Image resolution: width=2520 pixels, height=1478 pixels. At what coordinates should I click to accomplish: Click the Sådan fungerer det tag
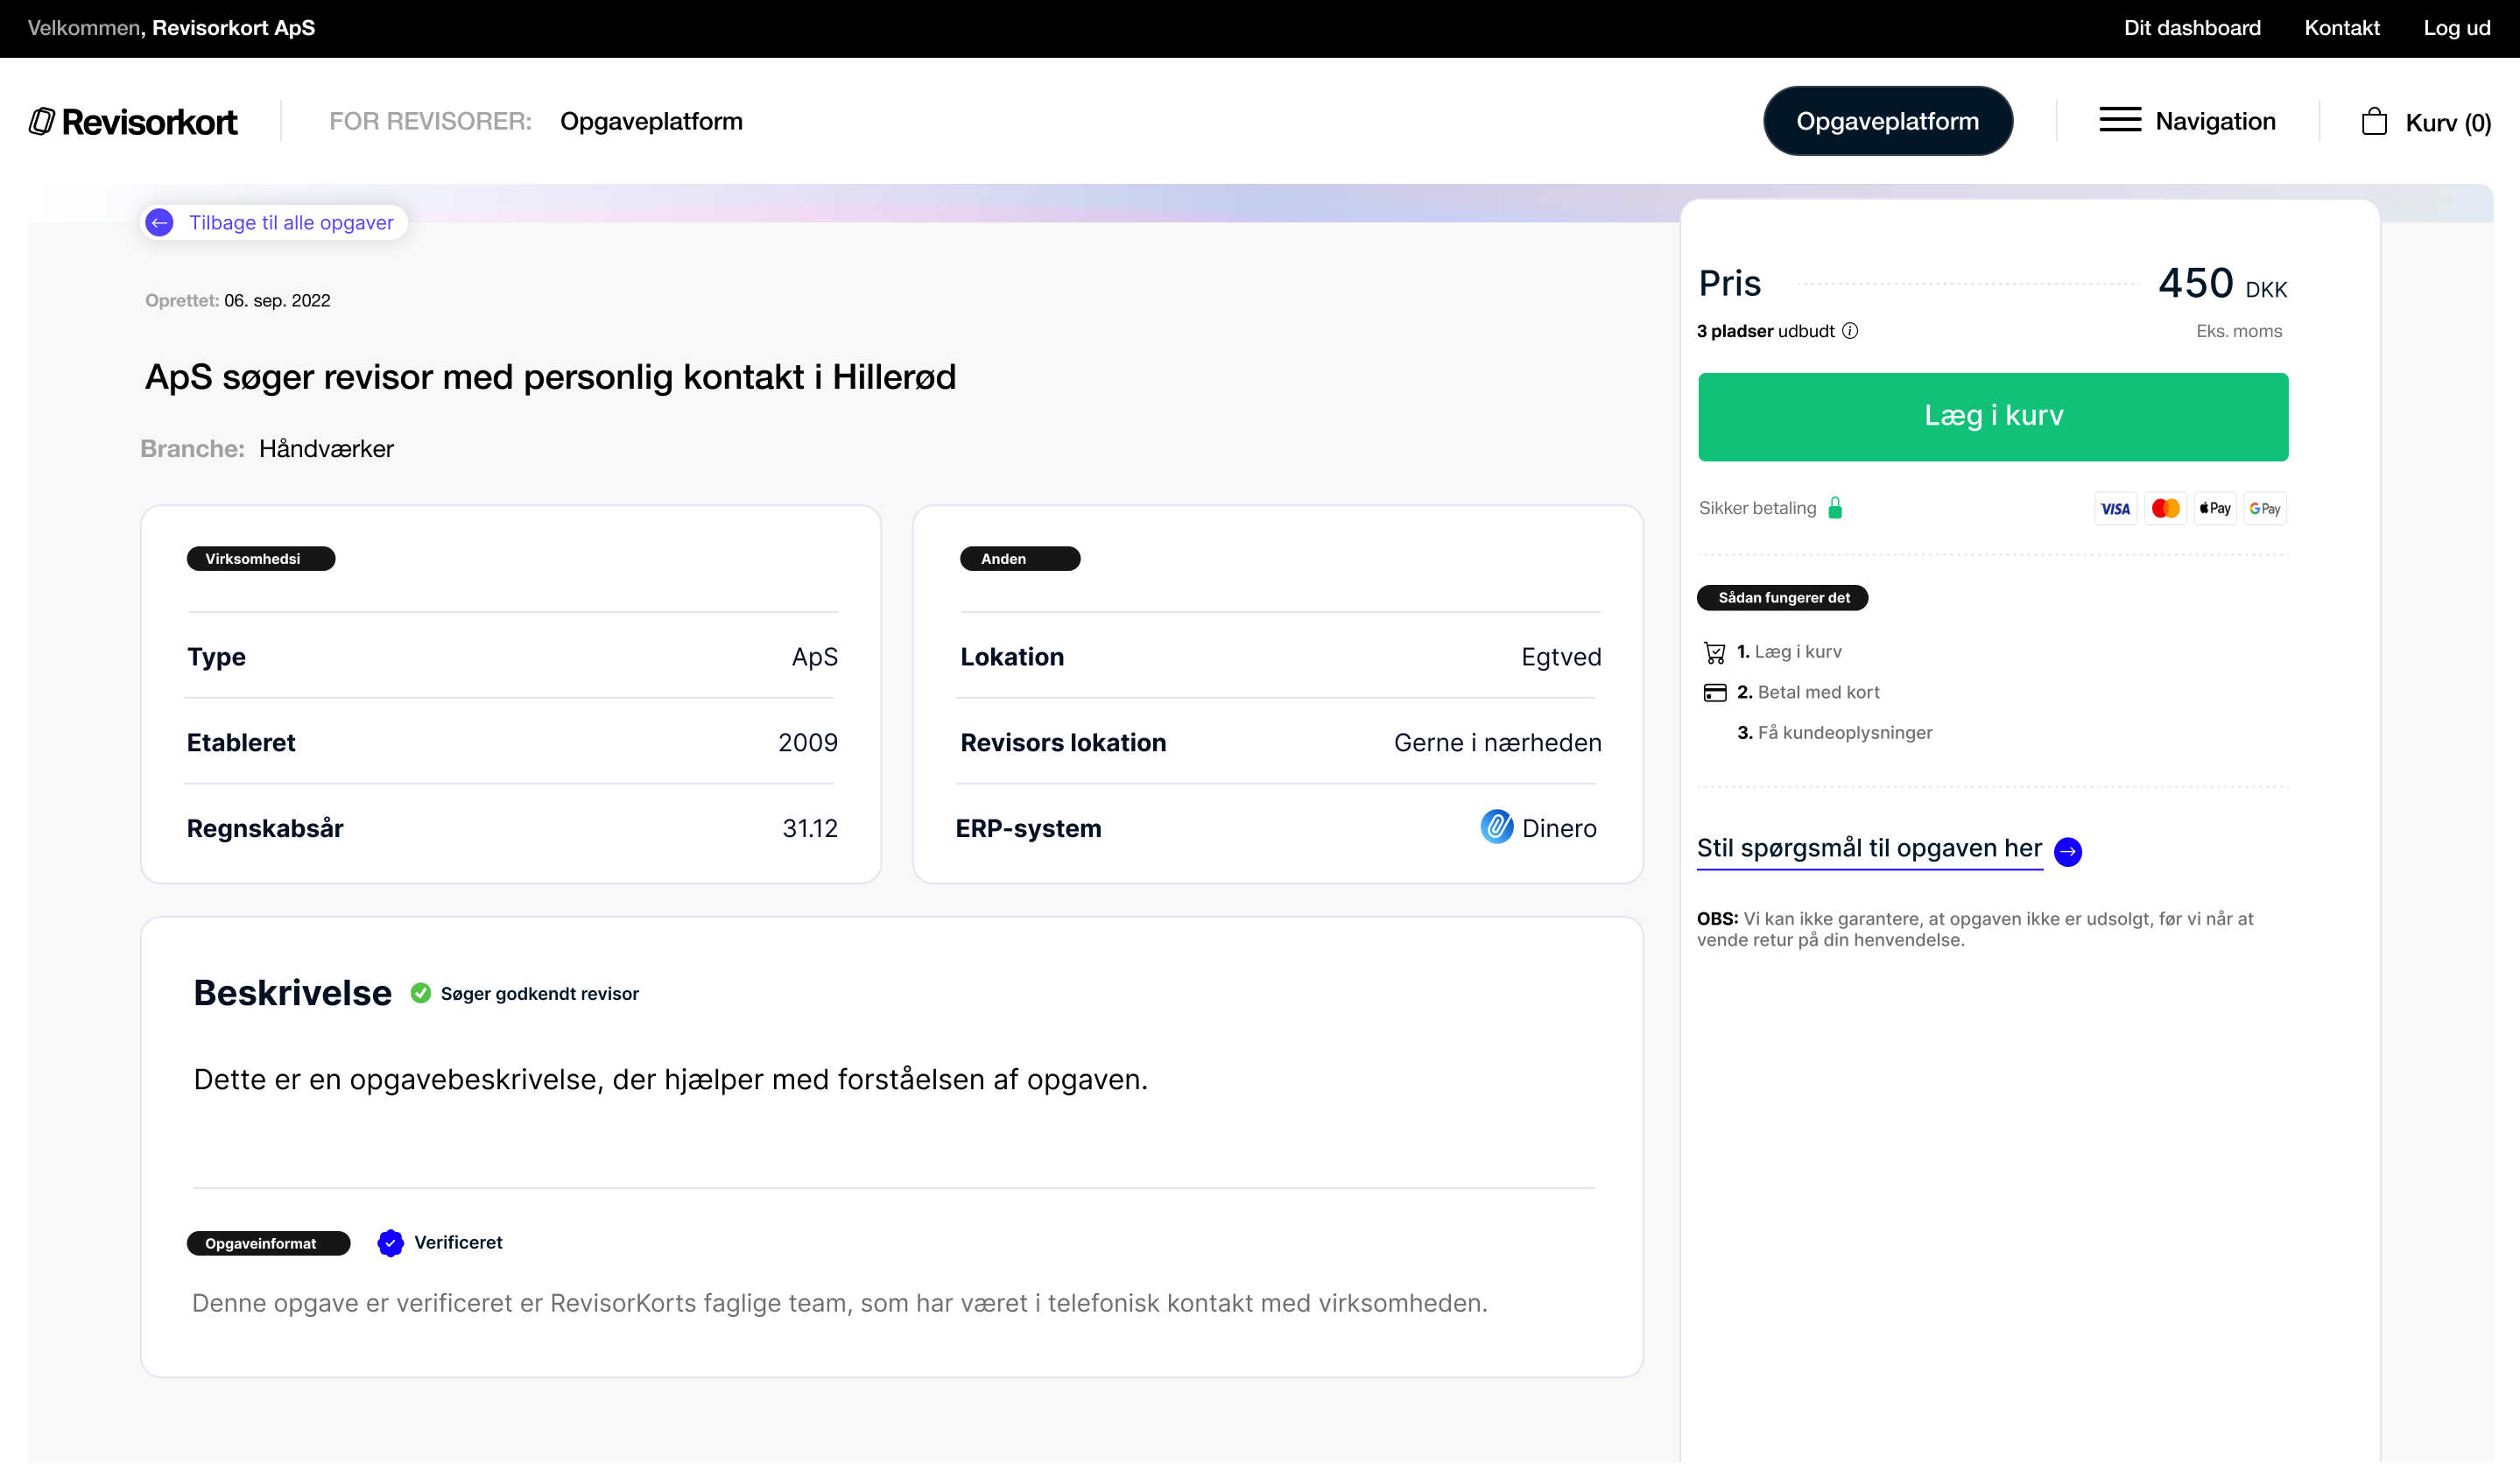coord(1783,598)
